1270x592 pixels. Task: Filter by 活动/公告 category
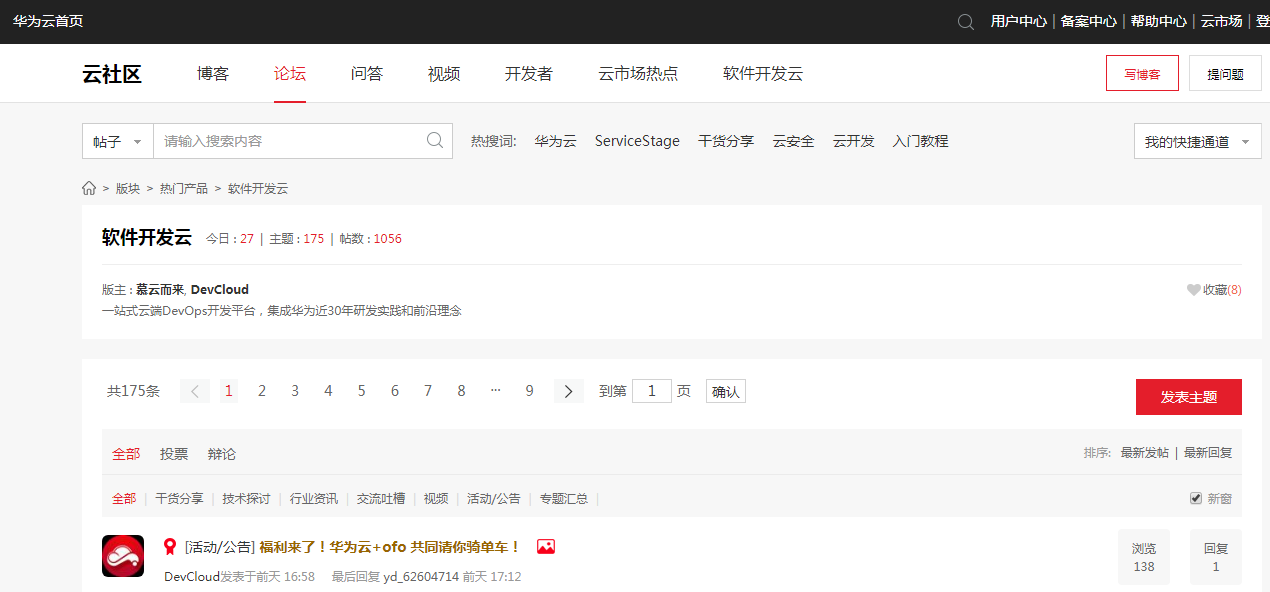coord(494,498)
